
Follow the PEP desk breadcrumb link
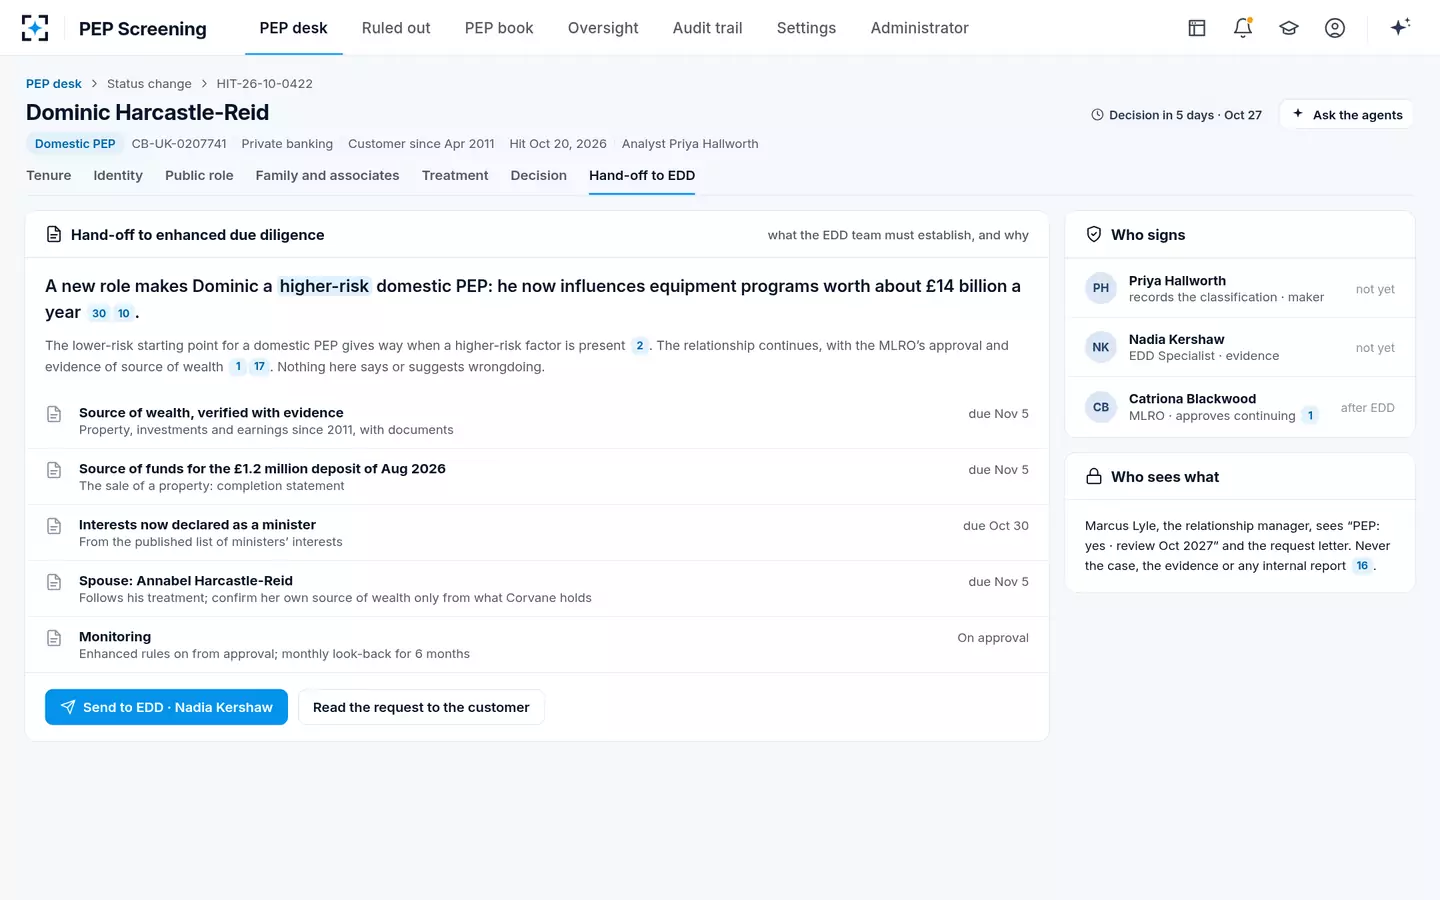(54, 84)
